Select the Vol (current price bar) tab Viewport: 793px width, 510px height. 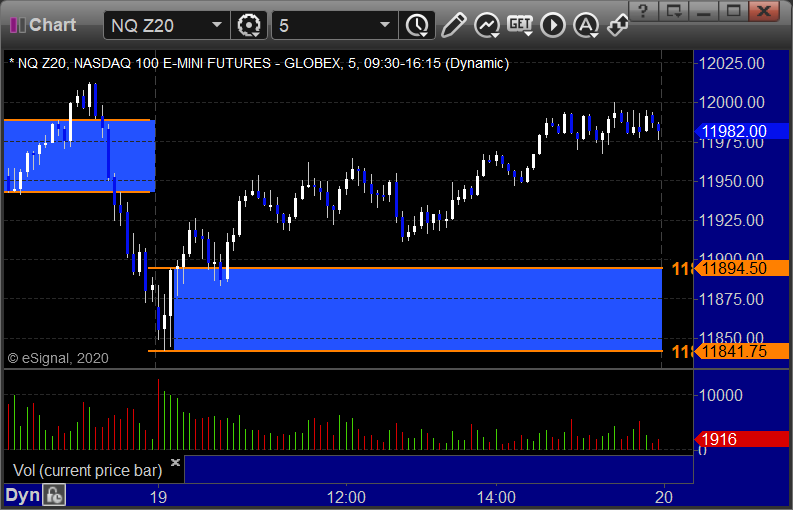click(88, 471)
